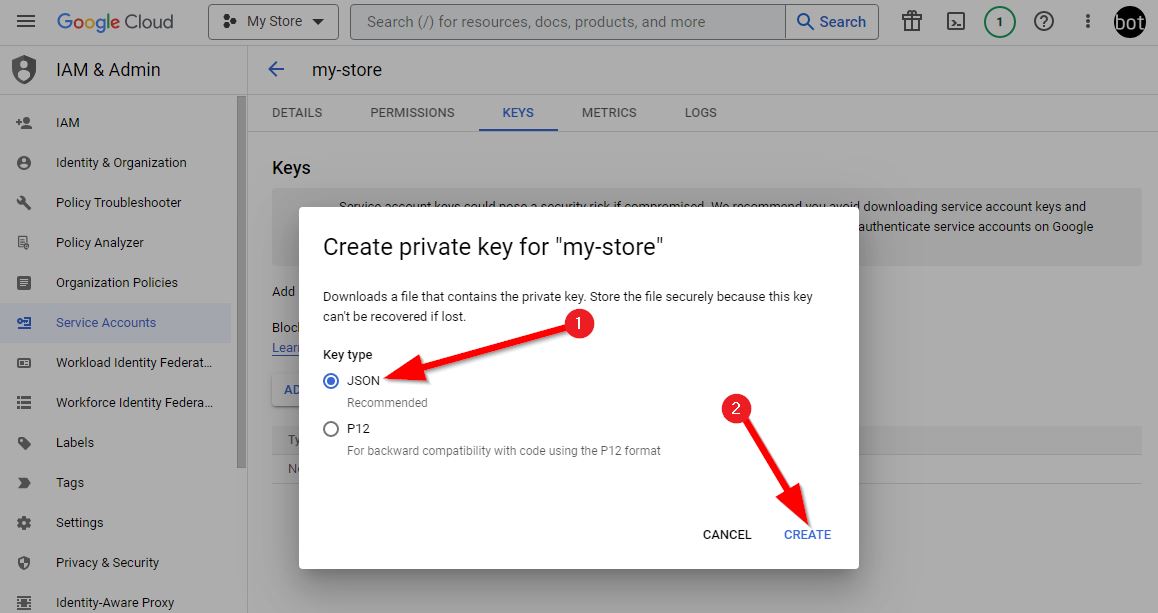This screenshot has width=1158, height=613.
Task: Click inside the resources search bar
Action: (x=560, y=21)
